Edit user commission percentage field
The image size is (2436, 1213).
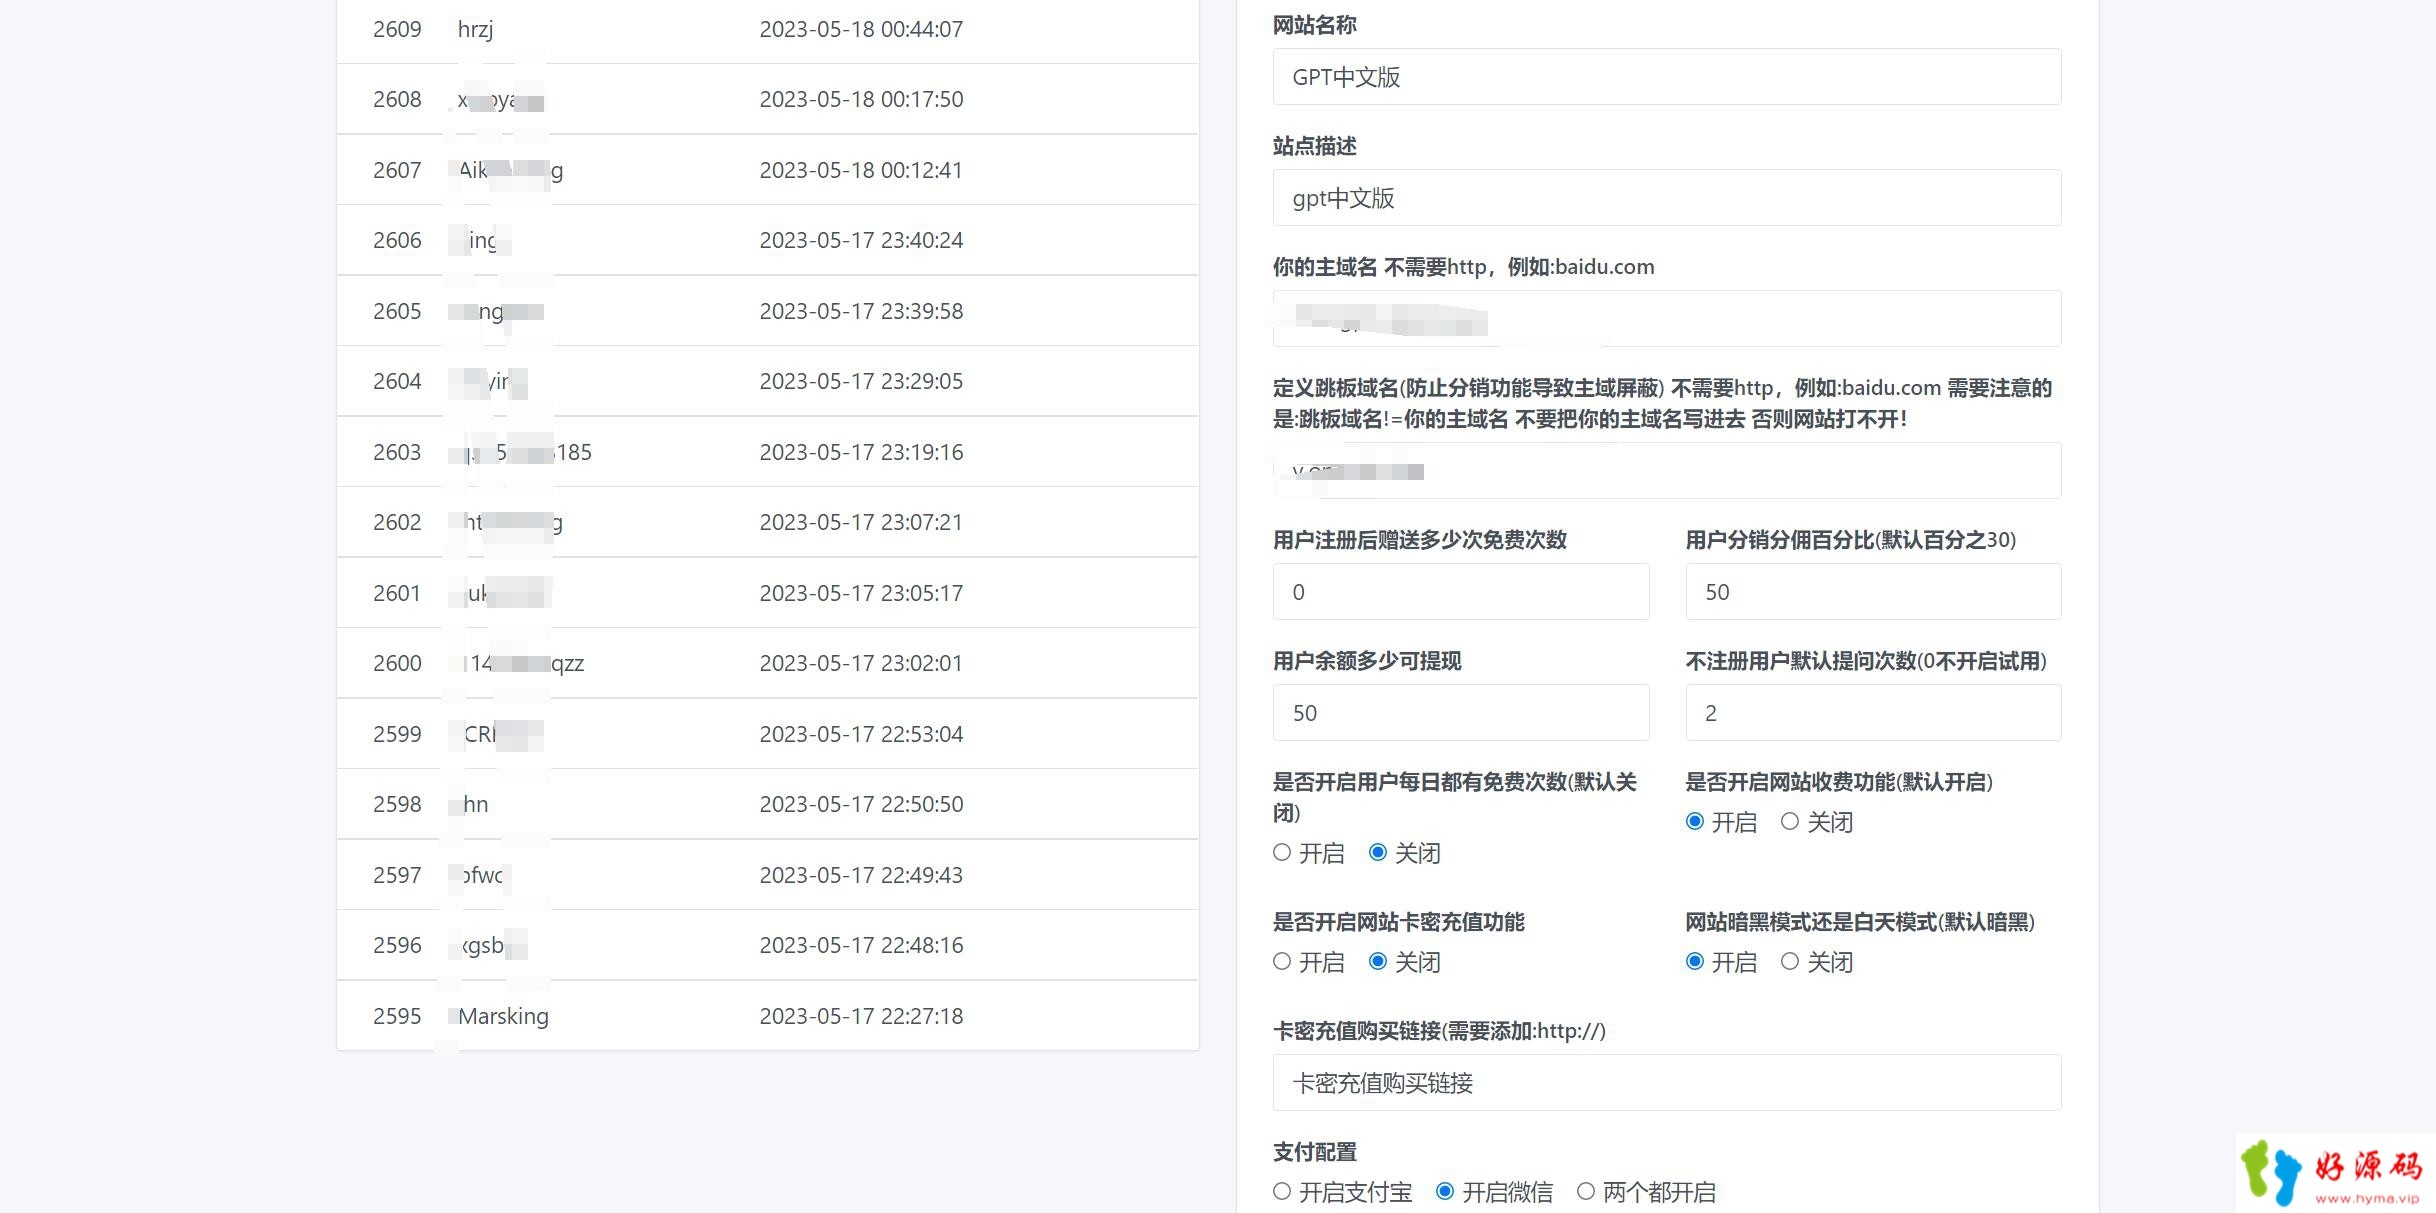1874,592
